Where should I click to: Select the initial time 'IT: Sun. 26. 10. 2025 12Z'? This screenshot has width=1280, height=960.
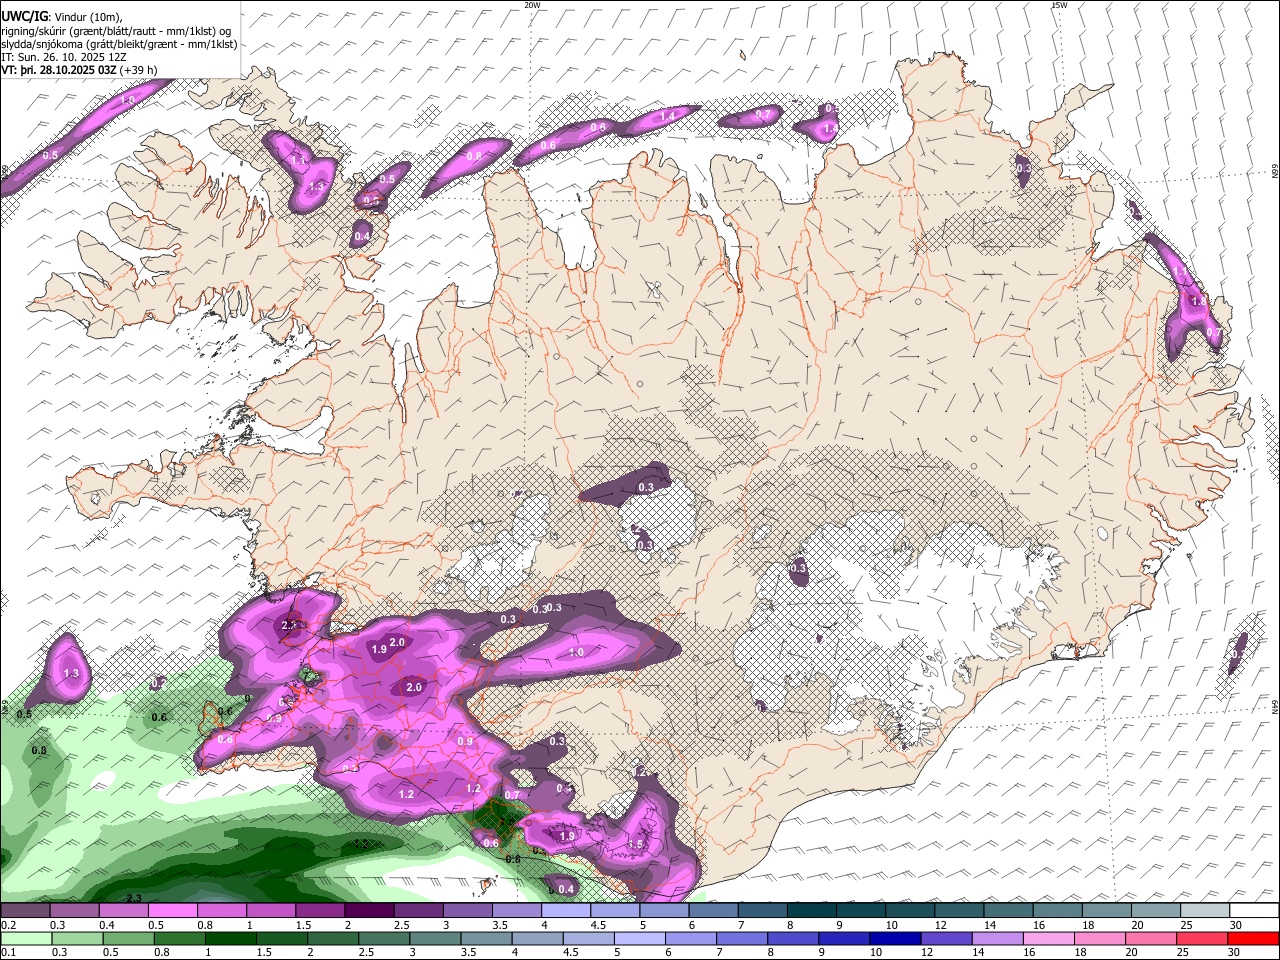64,57
